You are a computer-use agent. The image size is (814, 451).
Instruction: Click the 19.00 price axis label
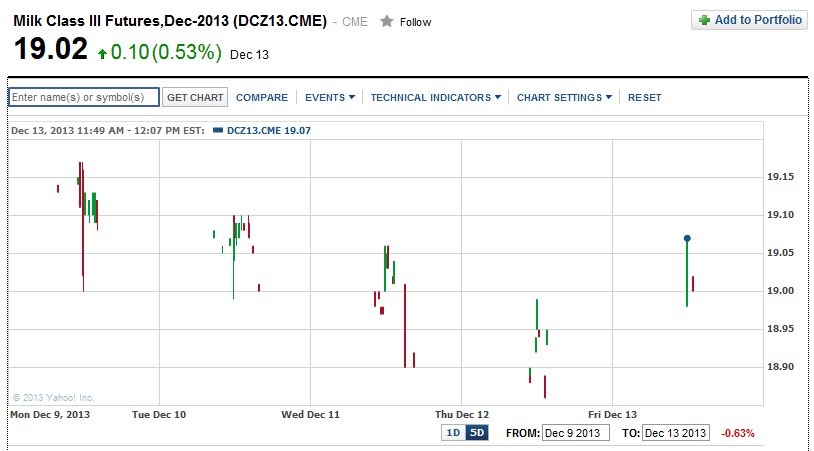point(780,291)
